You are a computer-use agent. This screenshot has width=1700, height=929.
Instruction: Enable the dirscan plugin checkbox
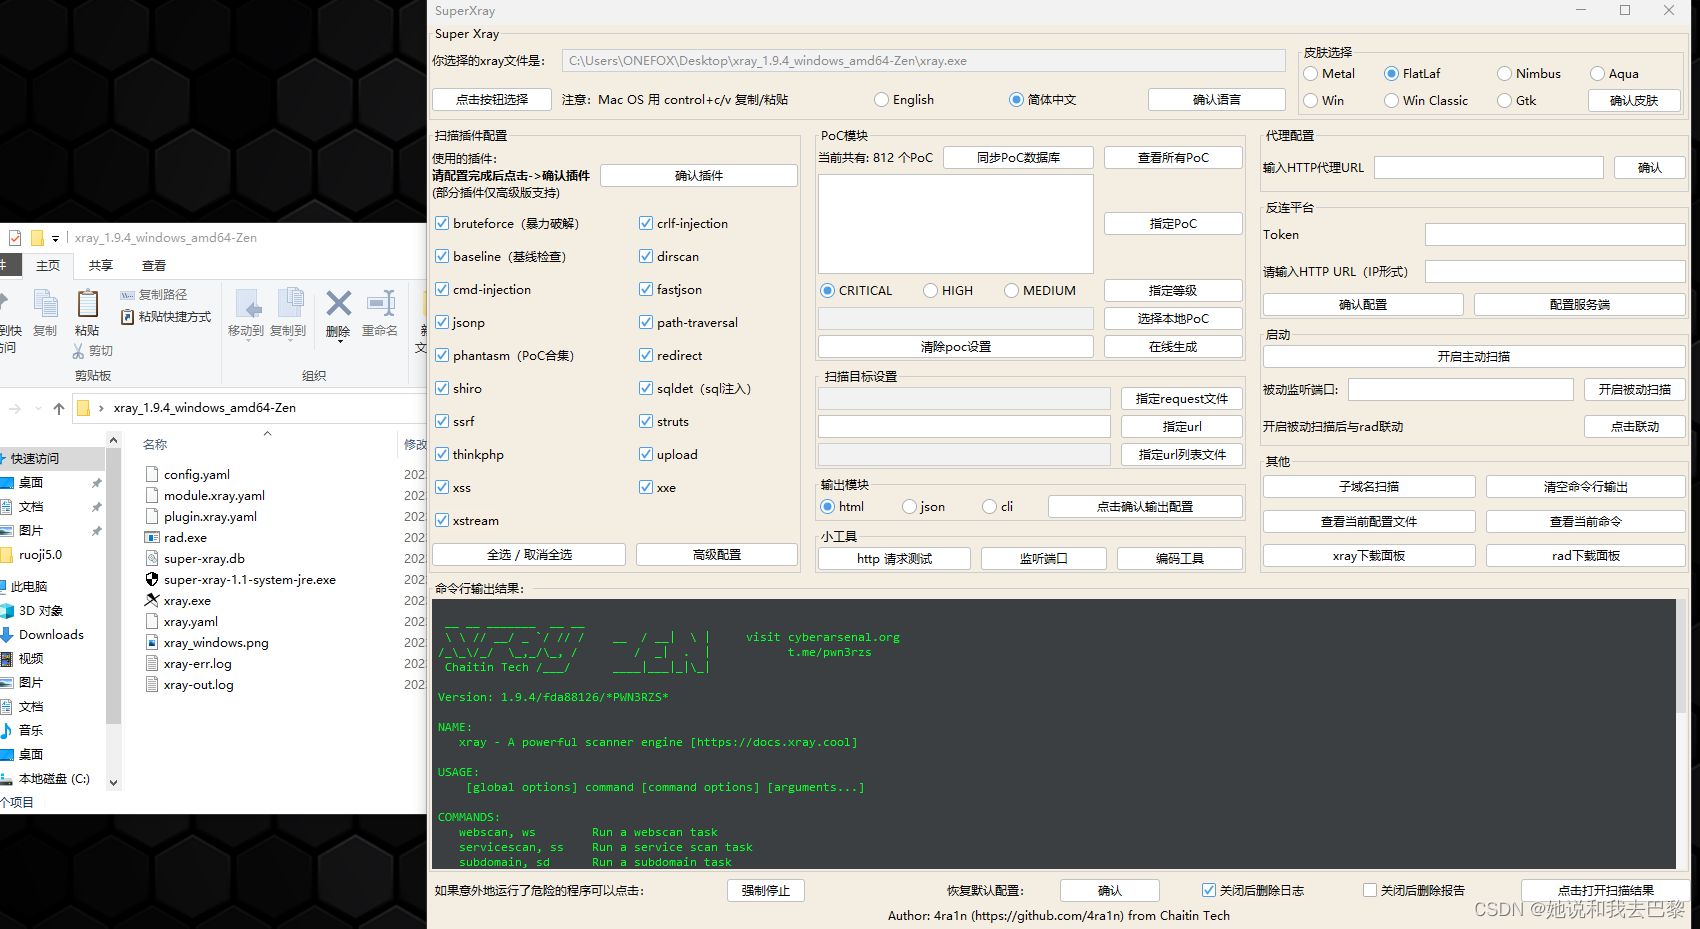[645, 256]
